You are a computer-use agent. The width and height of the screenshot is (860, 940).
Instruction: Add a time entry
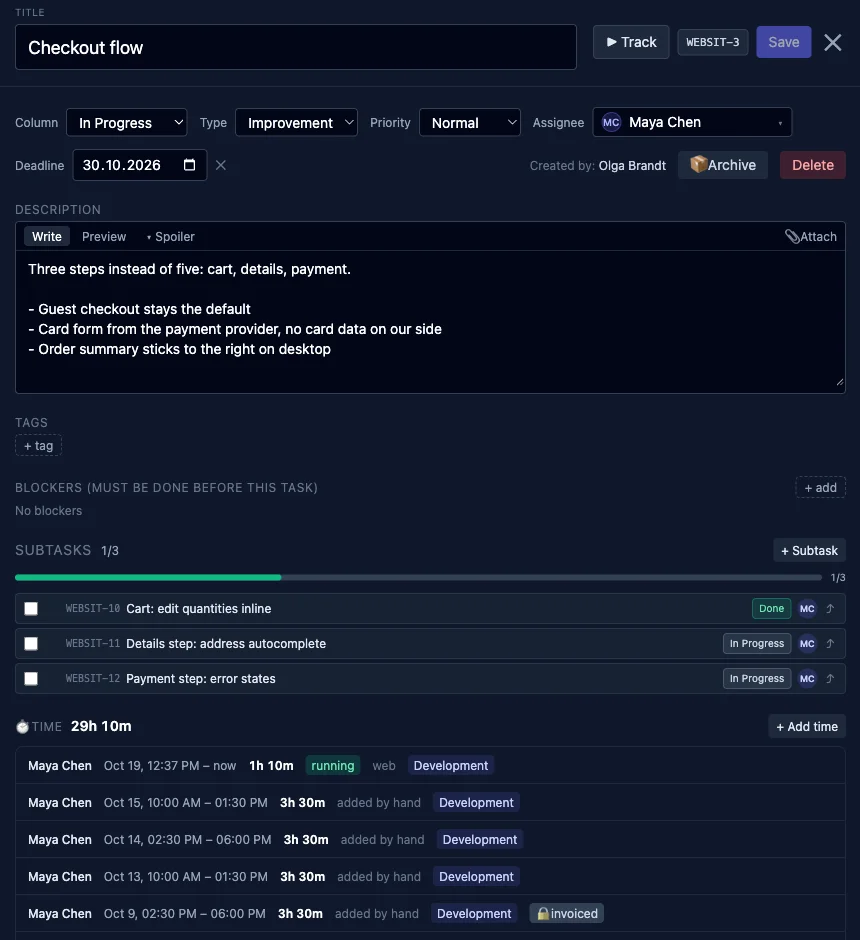click(x=807, y=727)
